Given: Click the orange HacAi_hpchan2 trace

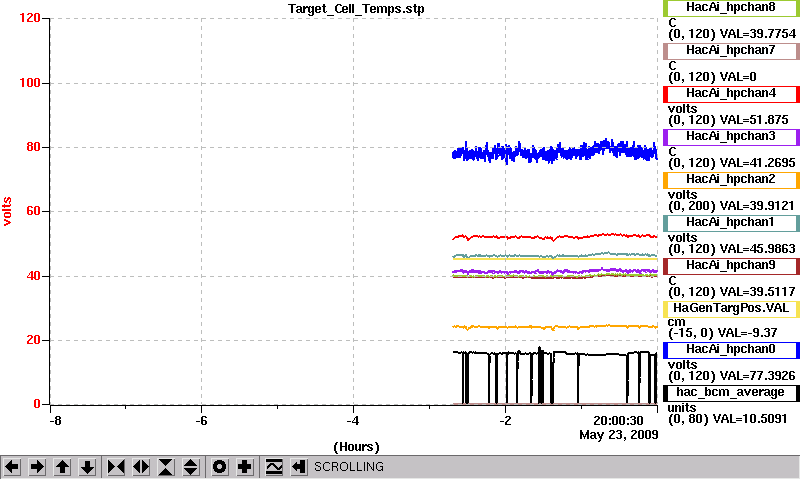Looking at the screenshot, I should pyautogui.click(x=555, y=326).
